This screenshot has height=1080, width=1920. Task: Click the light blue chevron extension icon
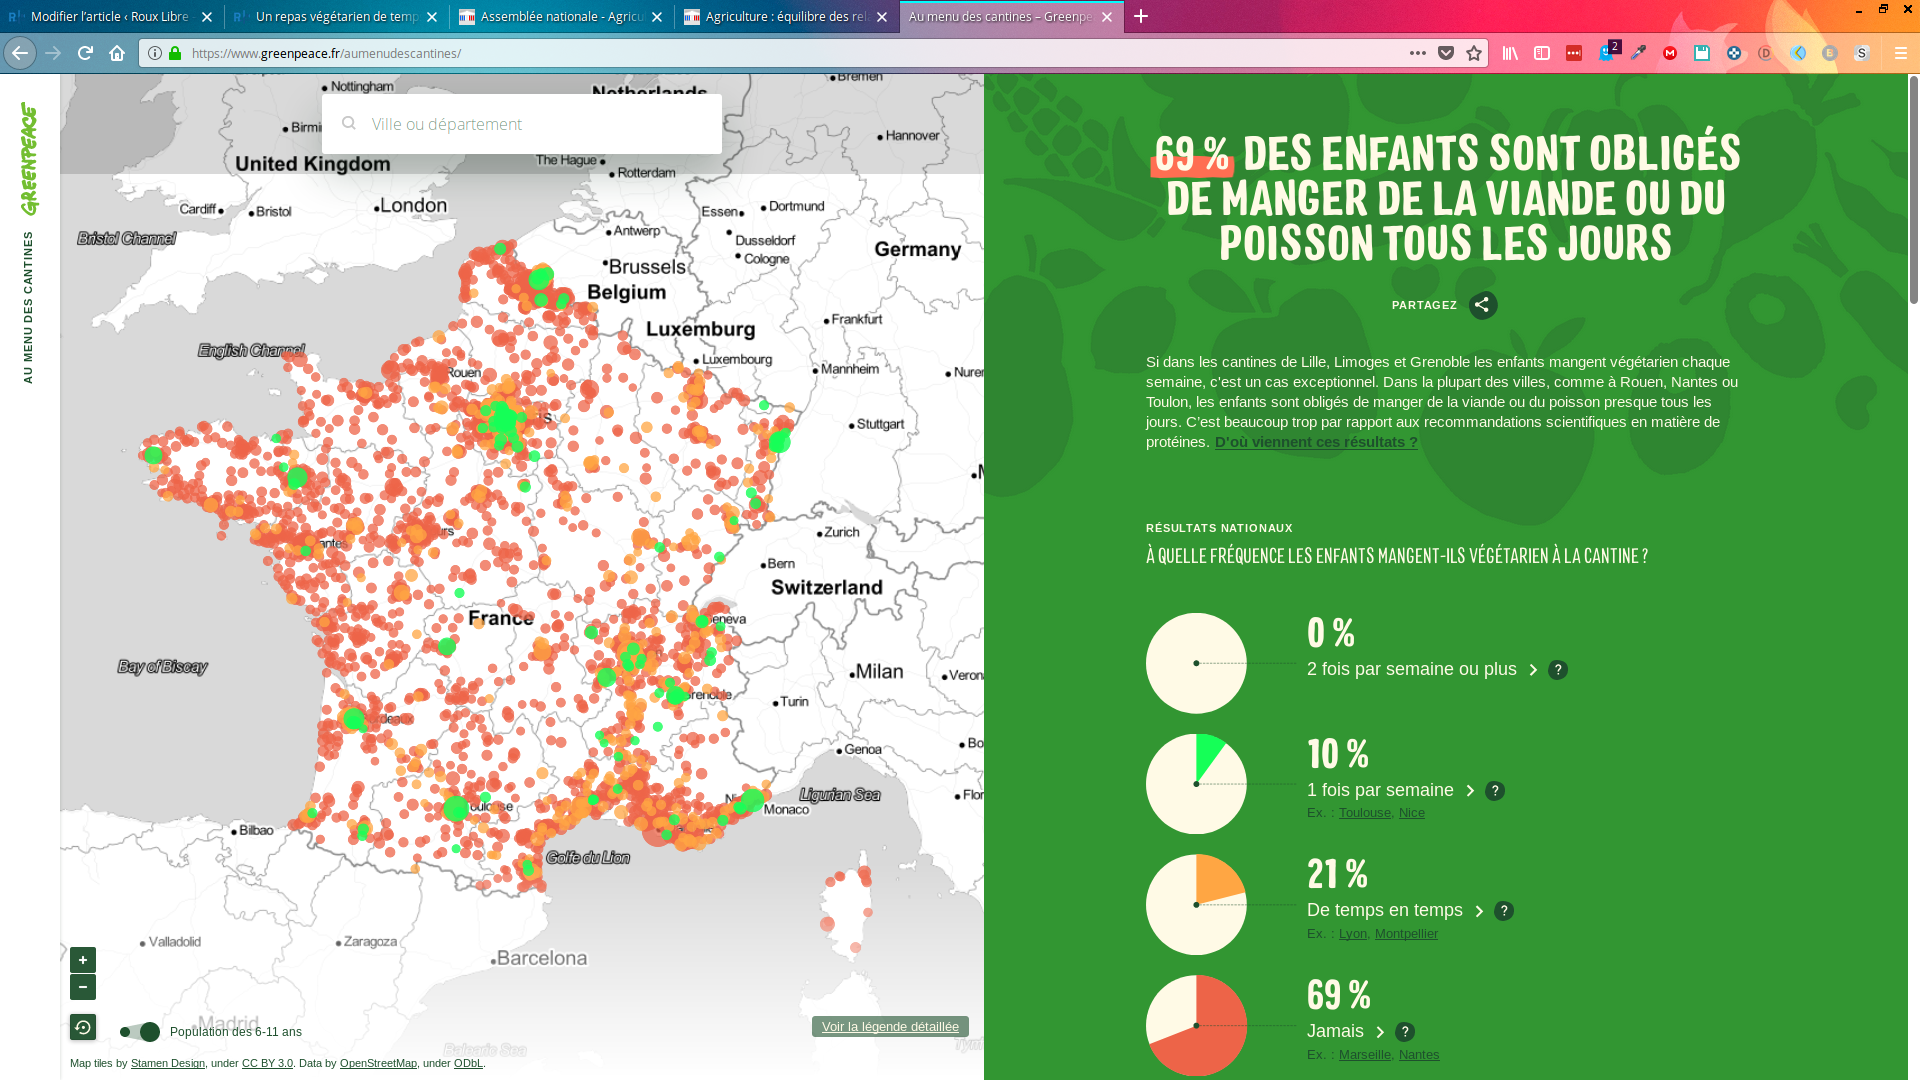1798,53
